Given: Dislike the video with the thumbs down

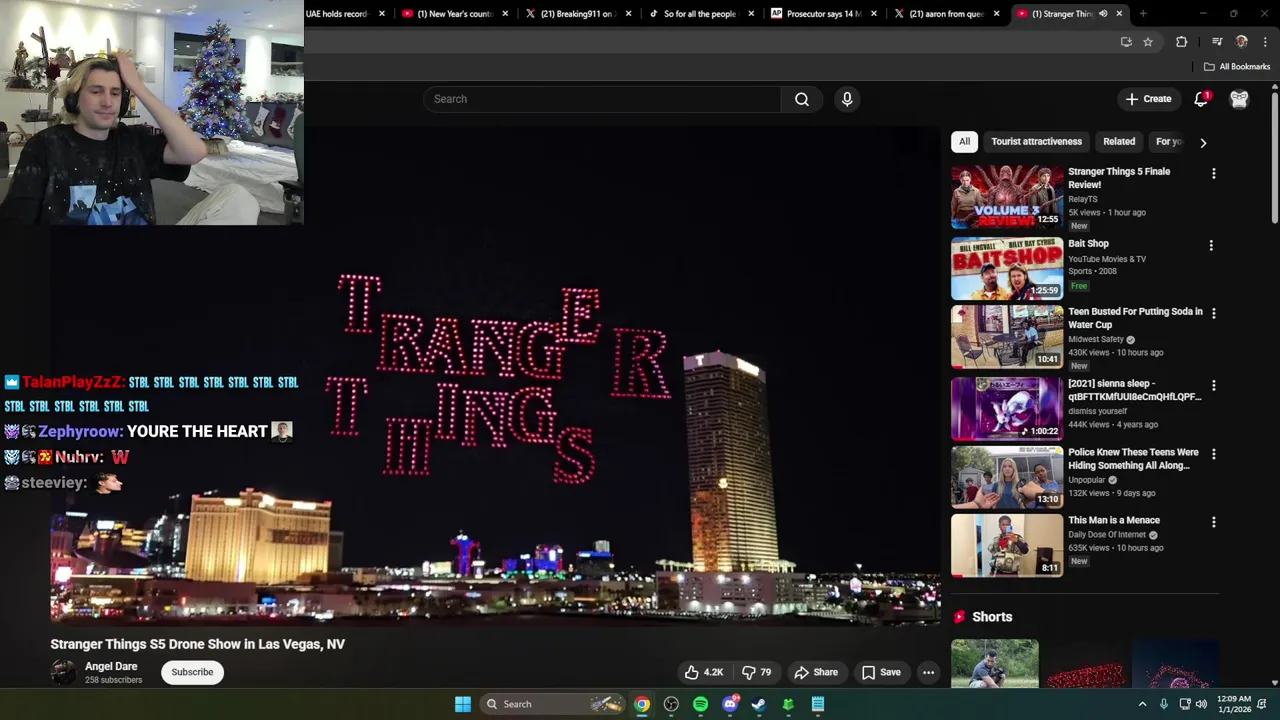Looking at the screenshot, I should [756, 672].
